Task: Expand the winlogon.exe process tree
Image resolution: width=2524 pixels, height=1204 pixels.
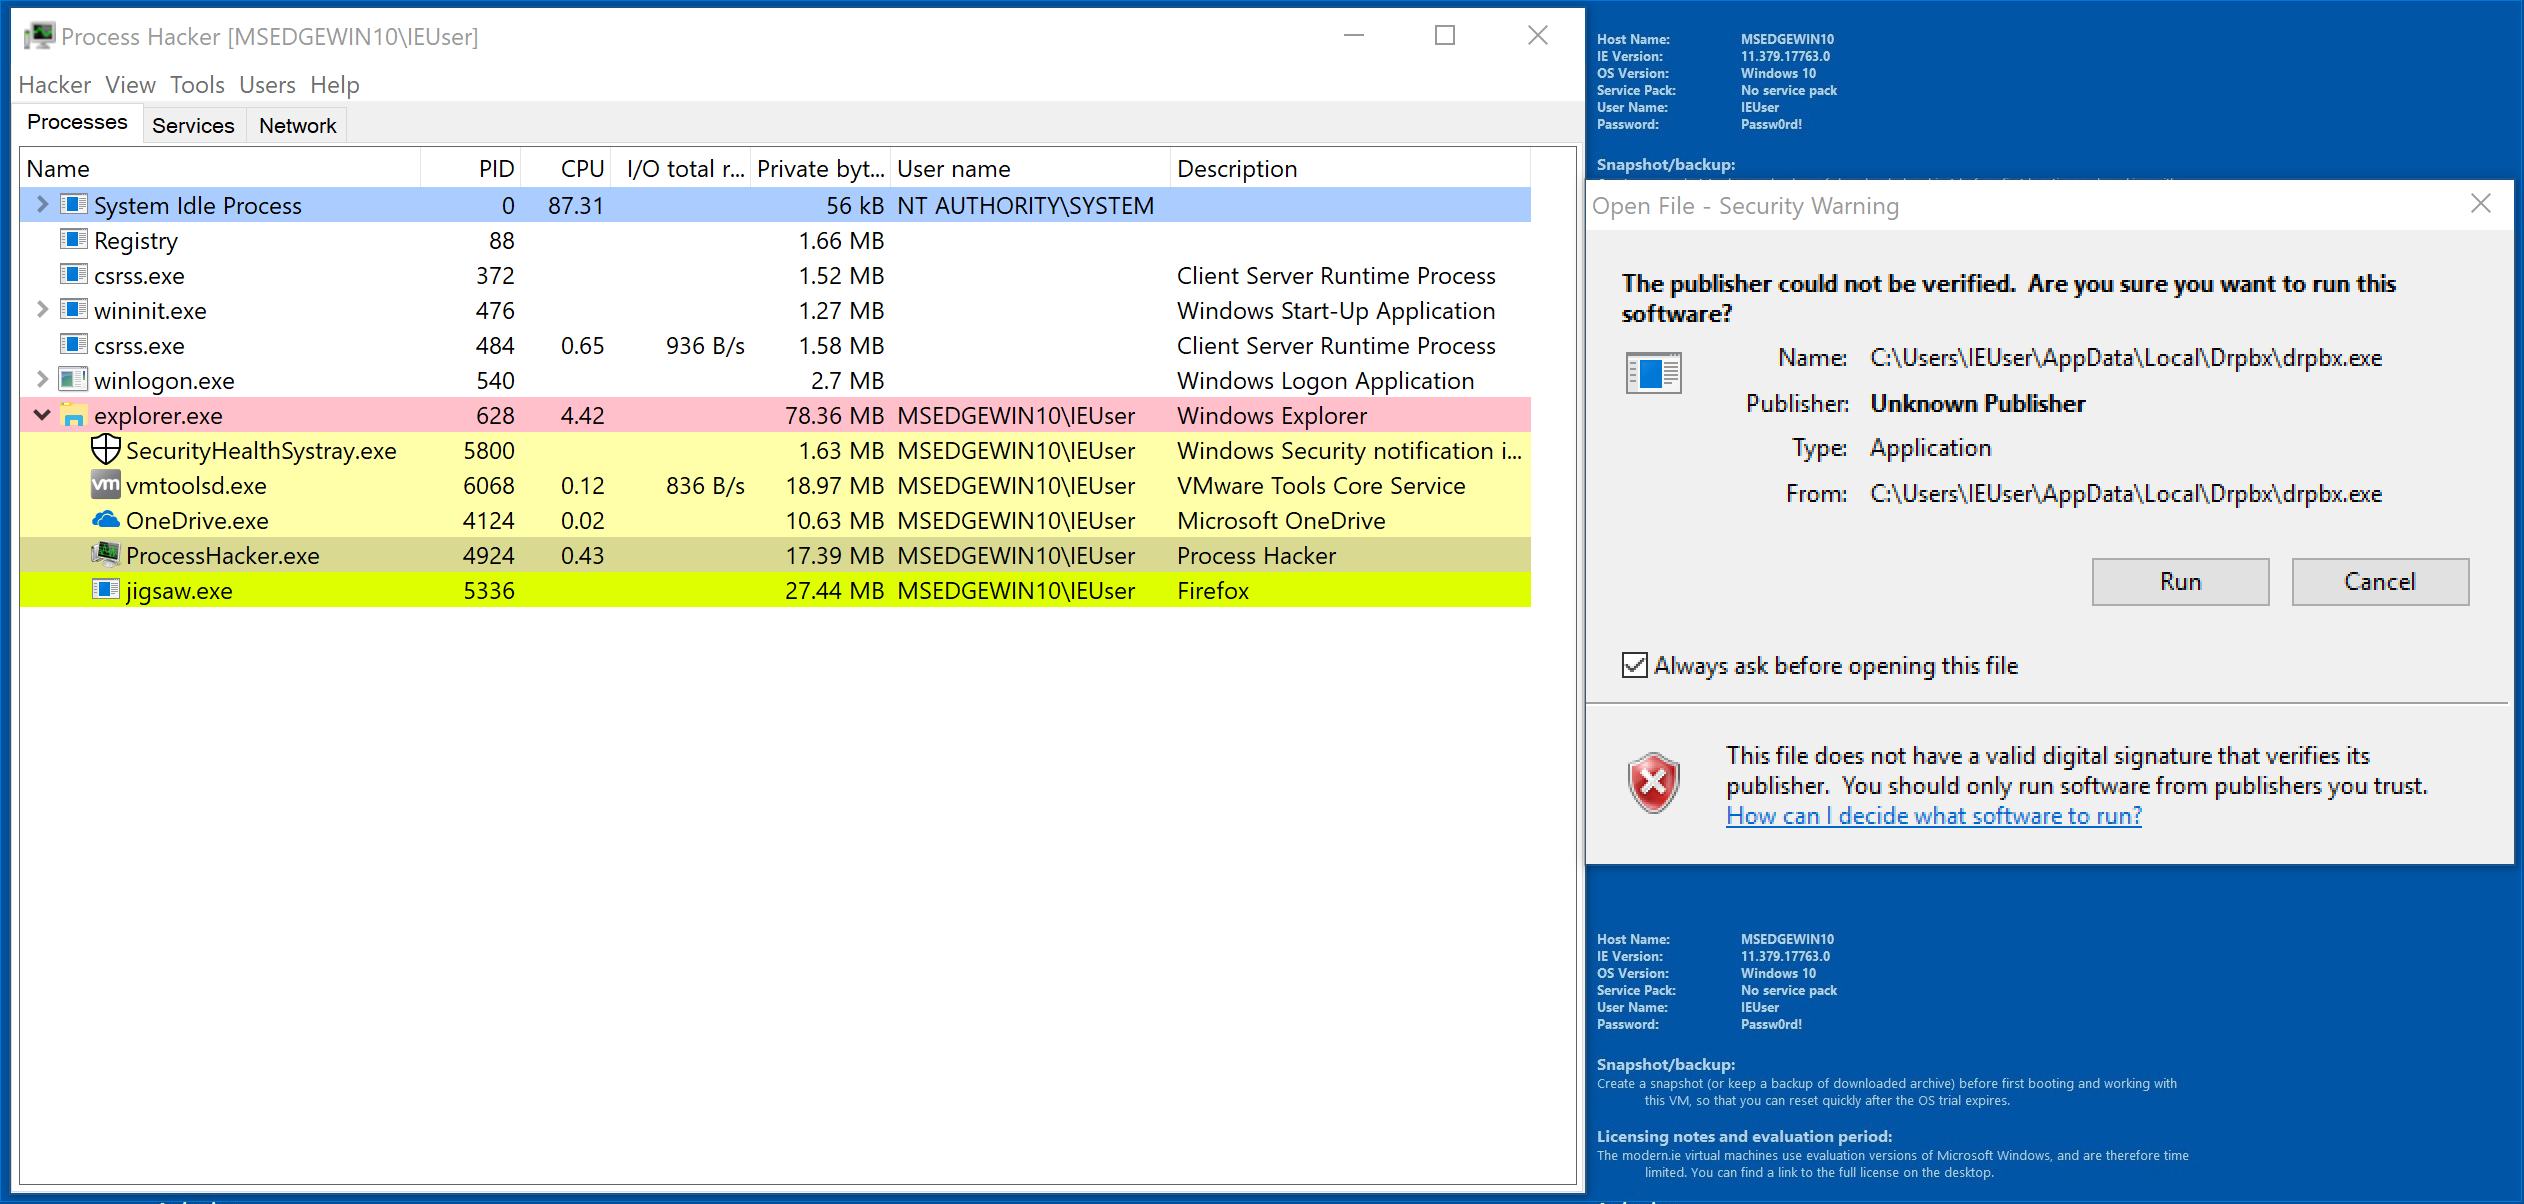Action: pyautogui.click(x=42, y=380)
